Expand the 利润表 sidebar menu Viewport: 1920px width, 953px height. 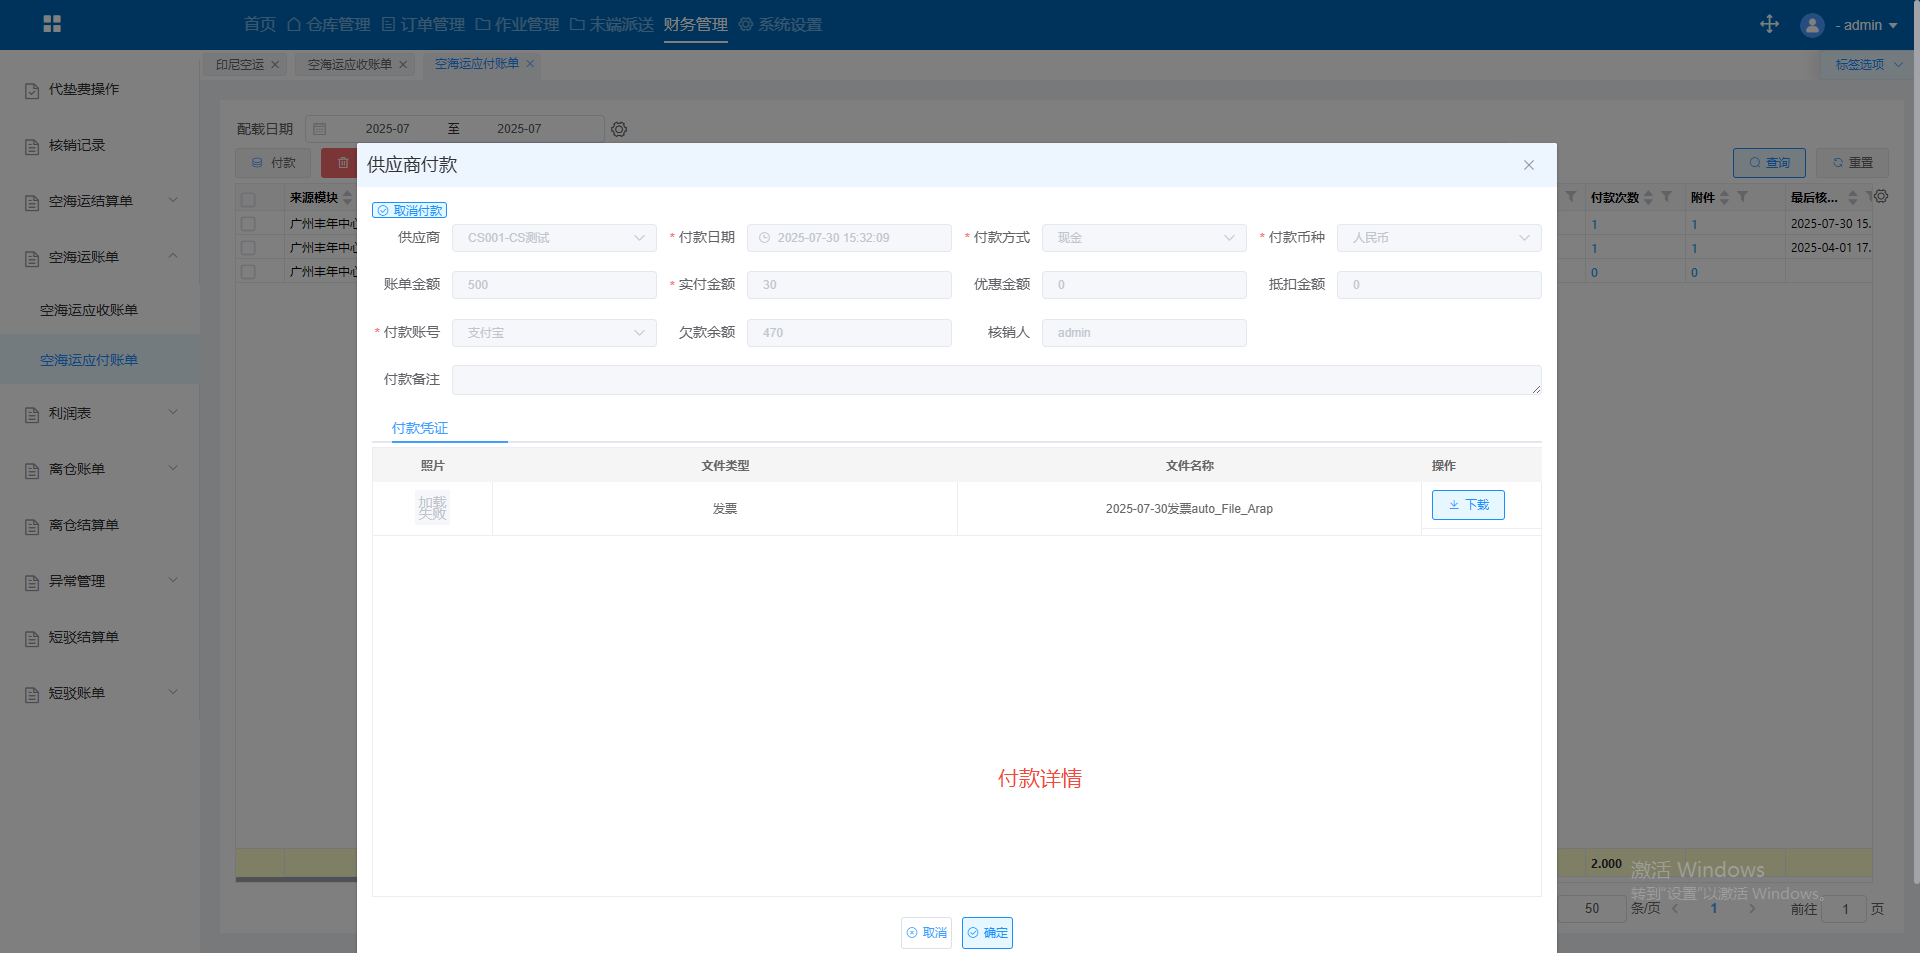100,413
